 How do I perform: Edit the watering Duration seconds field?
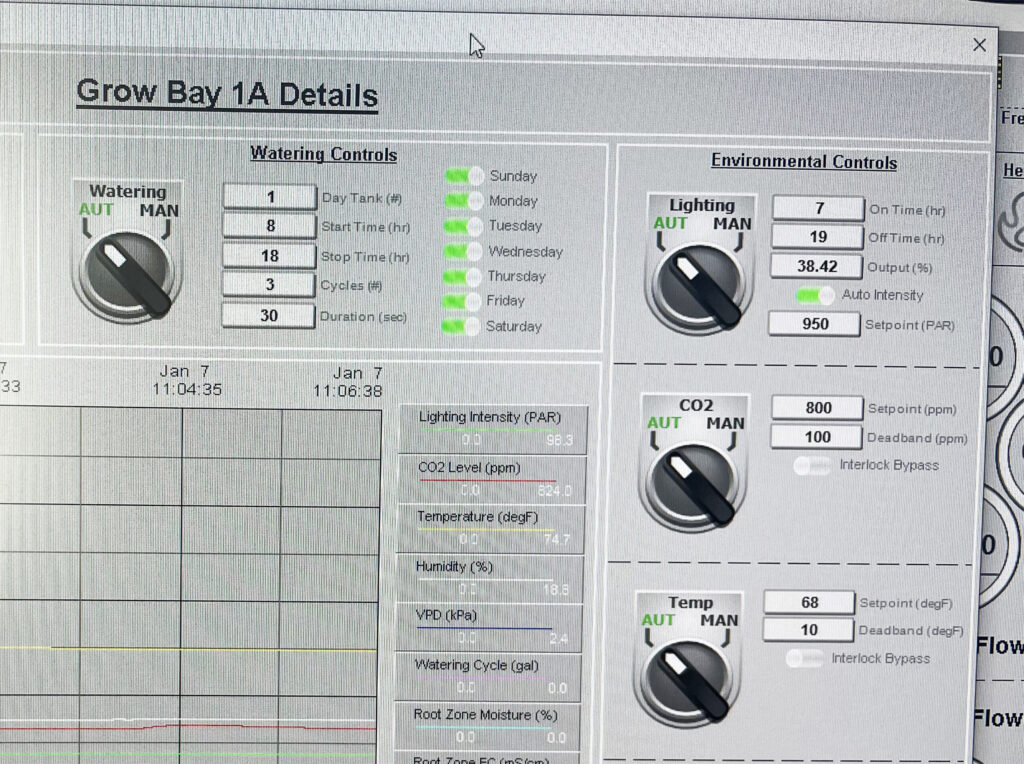pos(269,316)
